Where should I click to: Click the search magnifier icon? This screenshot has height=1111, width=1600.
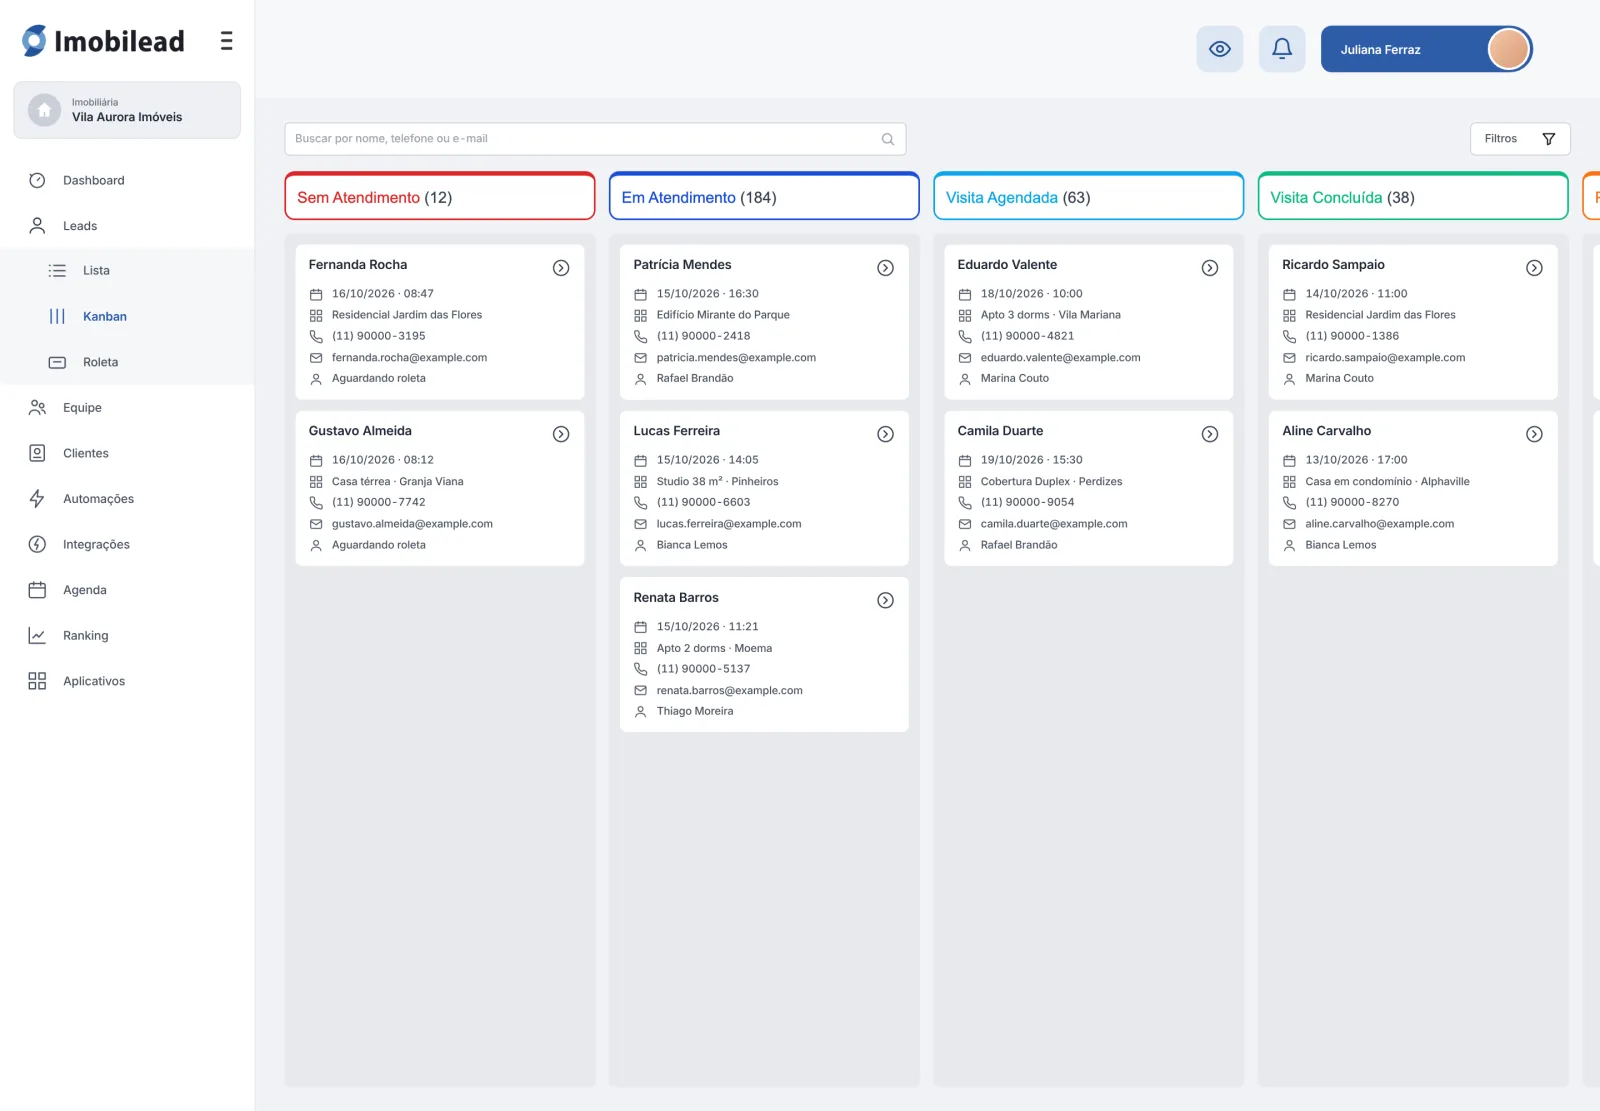click(887, 139)
